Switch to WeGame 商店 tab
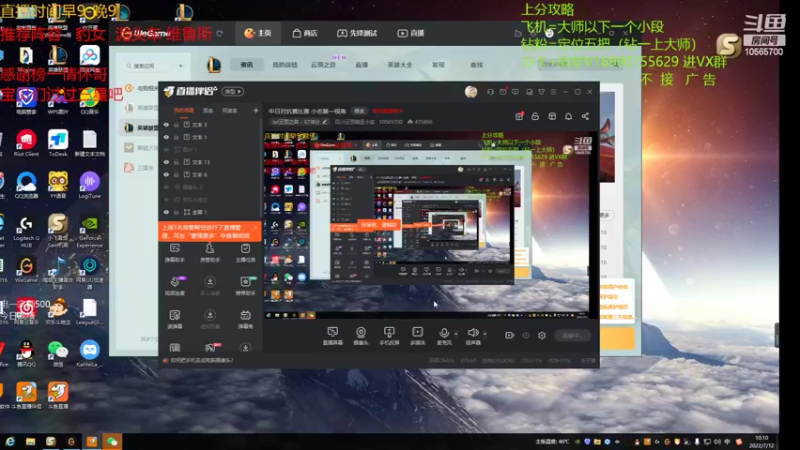The height and width of the screenshot is (450, 800). point(305,33)
